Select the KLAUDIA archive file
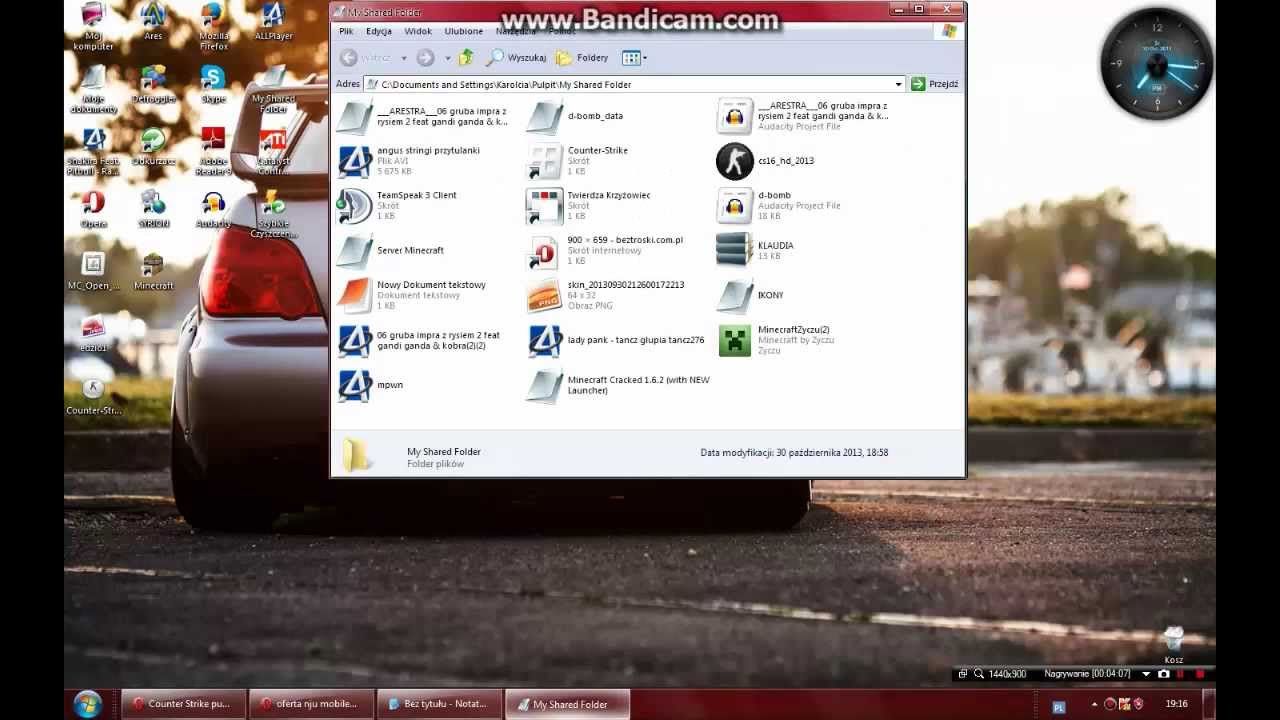The image size is (1280, 720). pyautogui.click(x=756, y=250)
